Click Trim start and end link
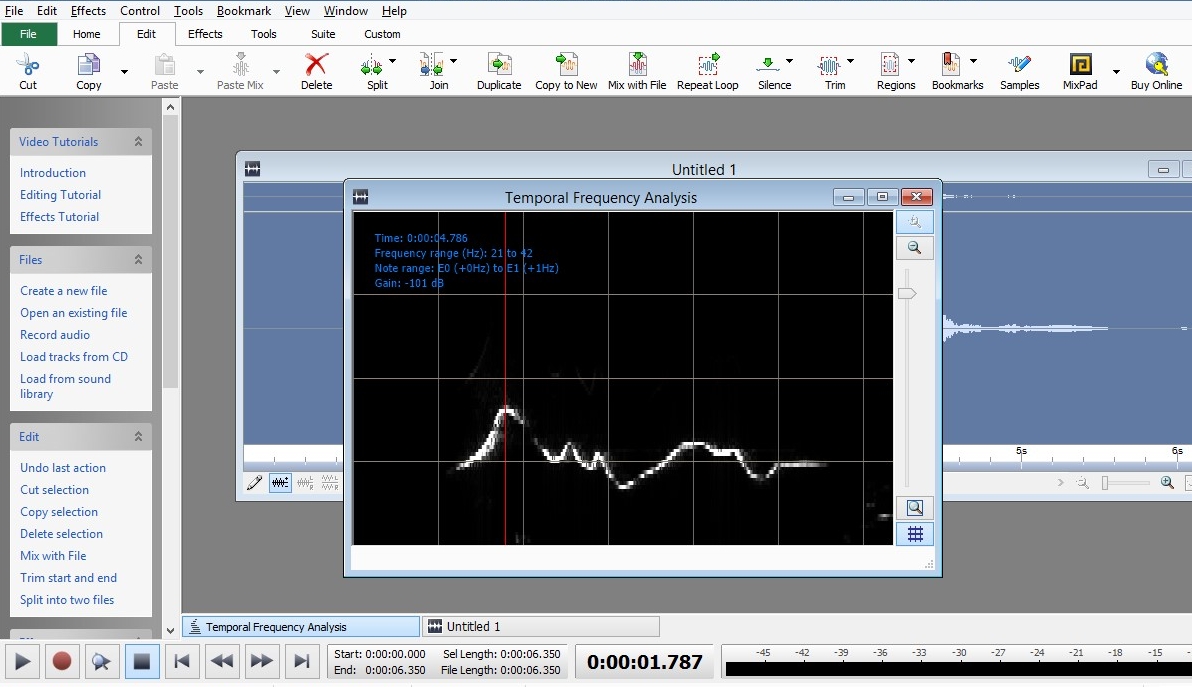 [x=68, y=578]
